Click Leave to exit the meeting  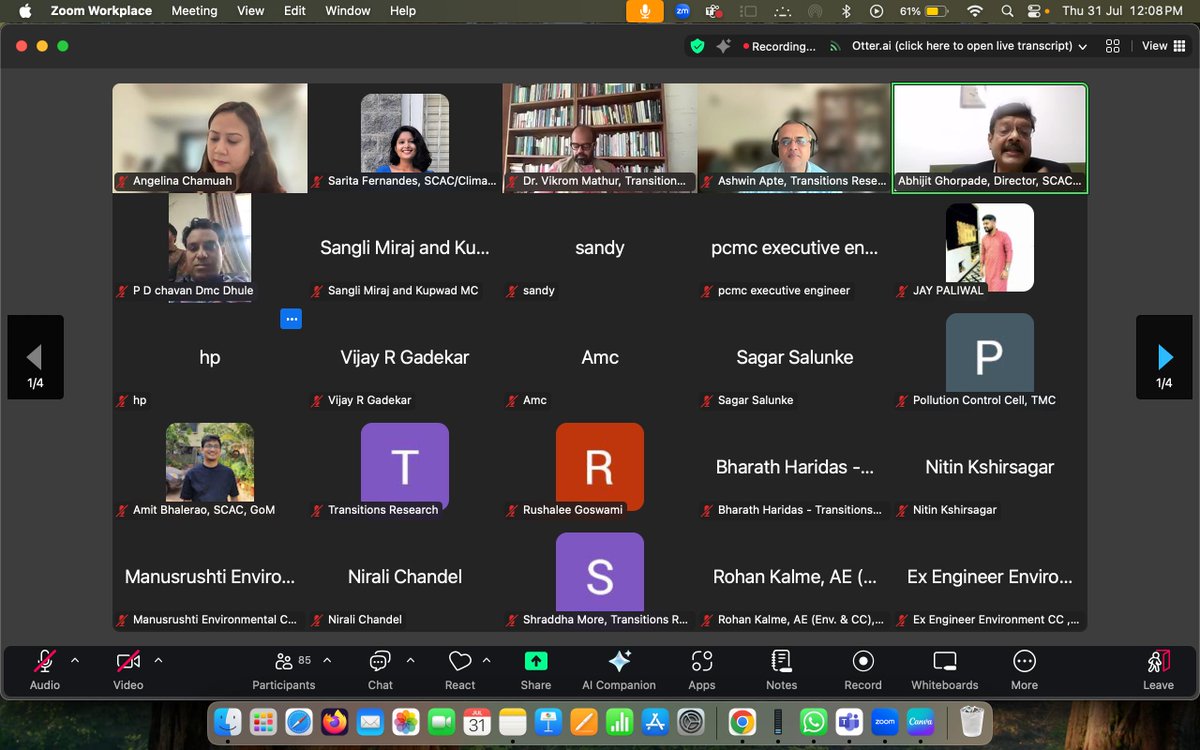pyautogui.click(x=1158, y=670)
